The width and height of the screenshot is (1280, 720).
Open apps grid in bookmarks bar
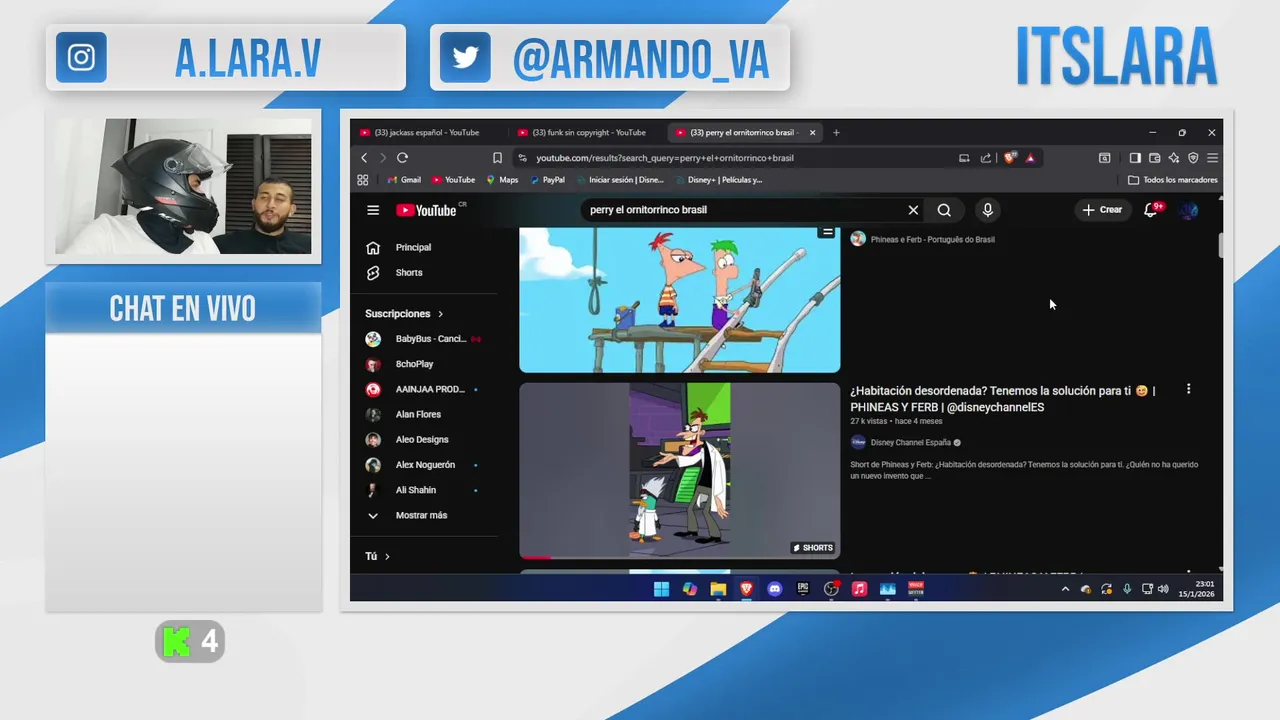click(x=362, y=180)
